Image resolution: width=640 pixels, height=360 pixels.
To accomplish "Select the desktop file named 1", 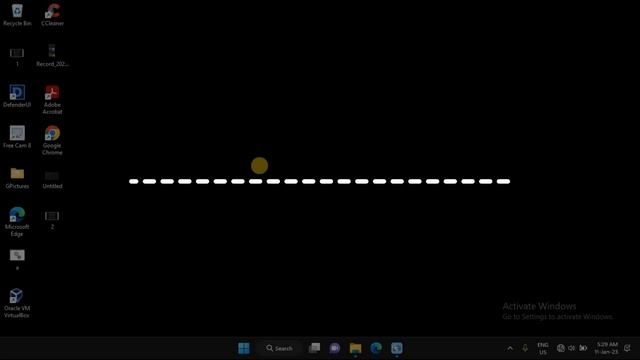I will click(x=17, y=57).
